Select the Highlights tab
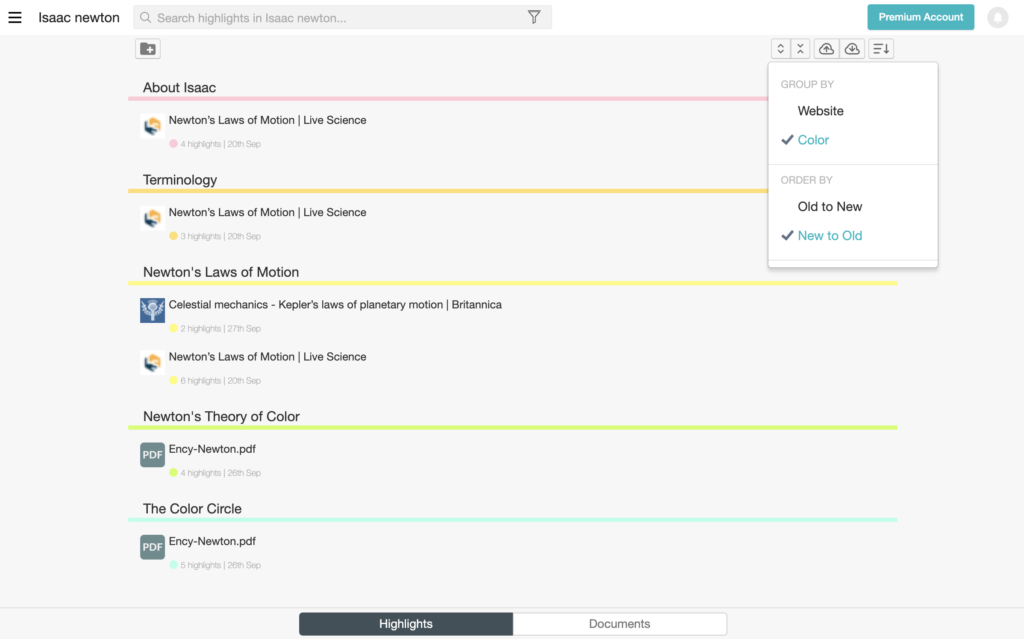 click(x=406, y=624)
